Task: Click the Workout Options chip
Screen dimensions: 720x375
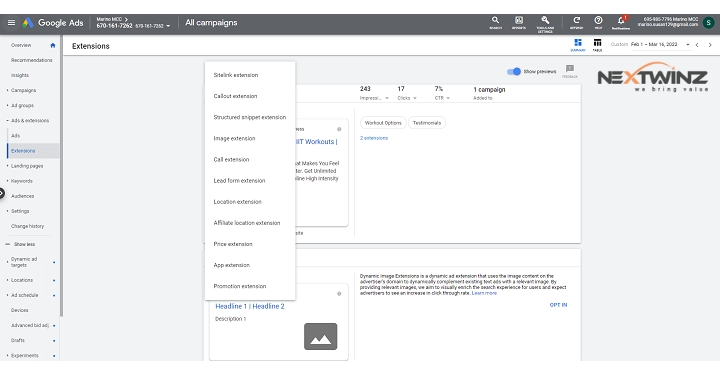Action: click(x=383, y=123)
